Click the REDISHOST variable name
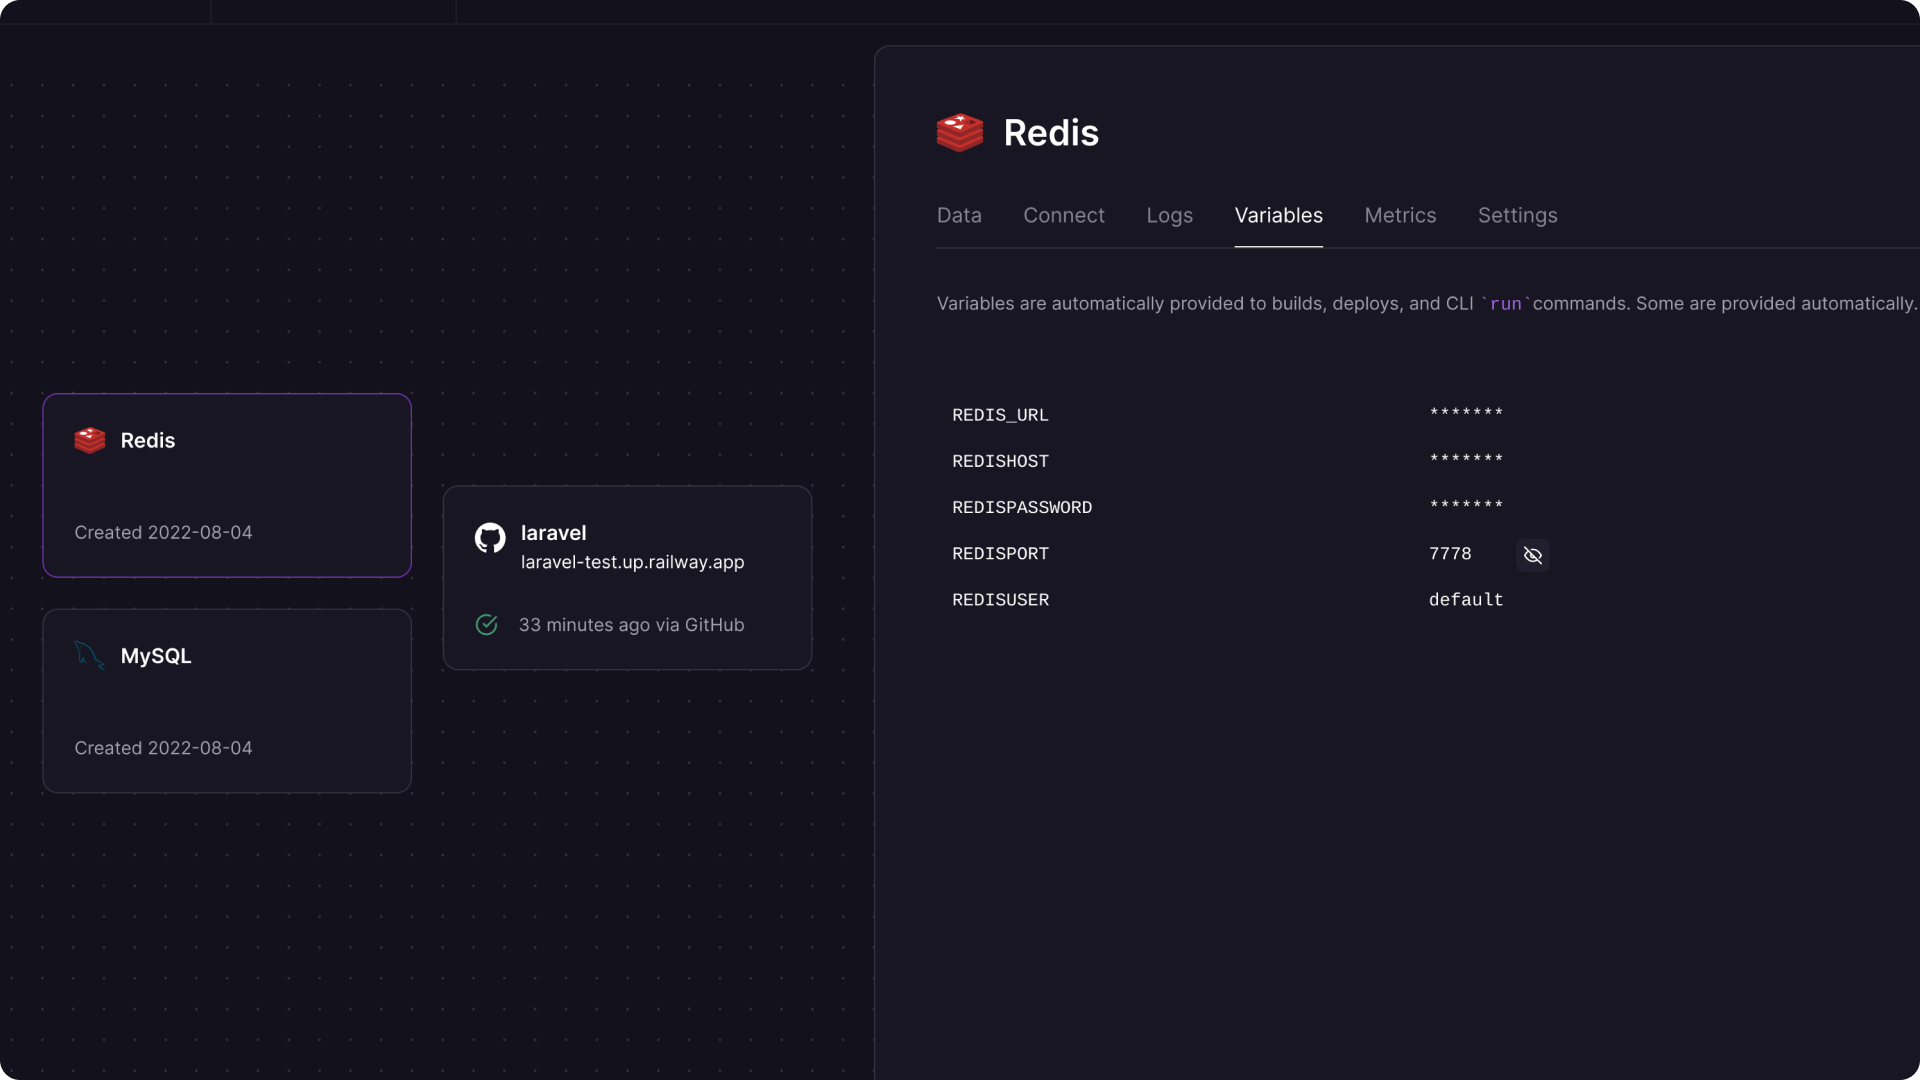Screen dimensions: 1920x1080 coord(1000,461)
